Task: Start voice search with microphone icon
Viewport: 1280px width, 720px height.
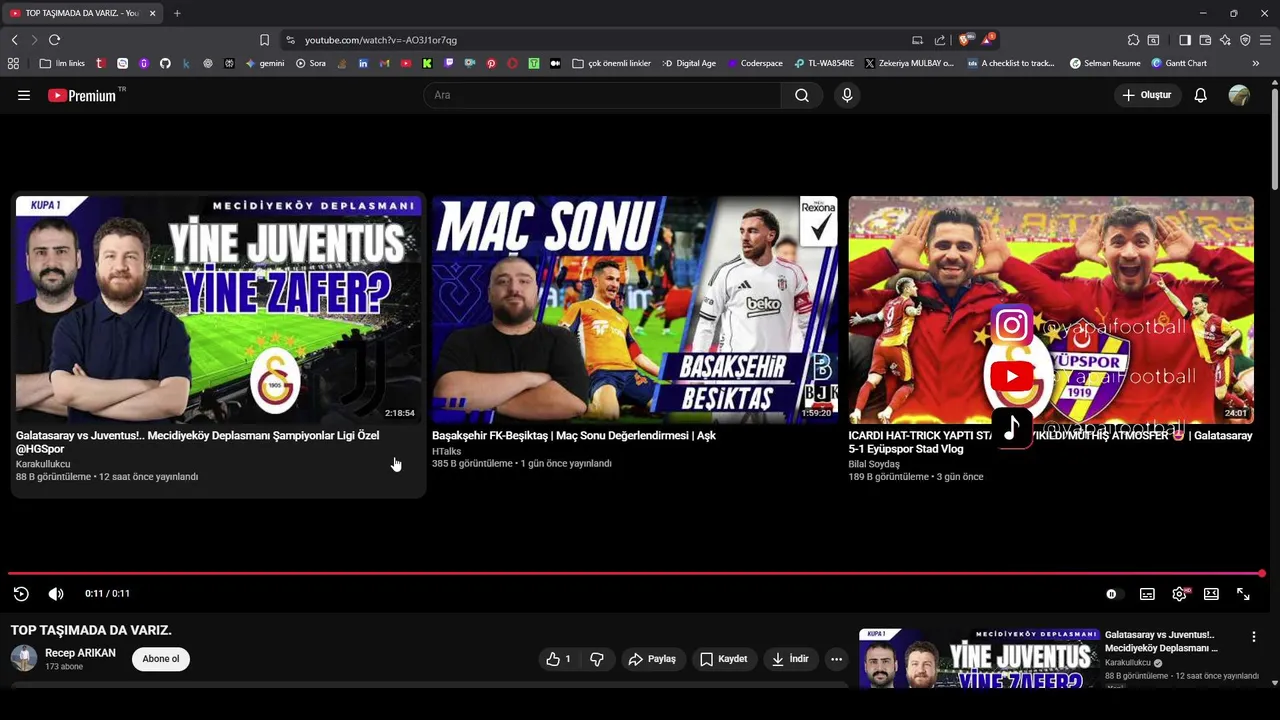Action: 847,95
